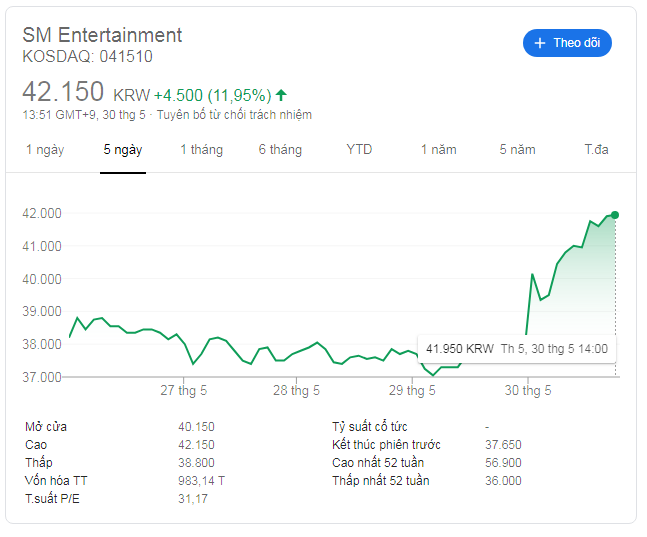Click the 42.150 current price
The height and width of the screenshot is (537, 647).
63,92
